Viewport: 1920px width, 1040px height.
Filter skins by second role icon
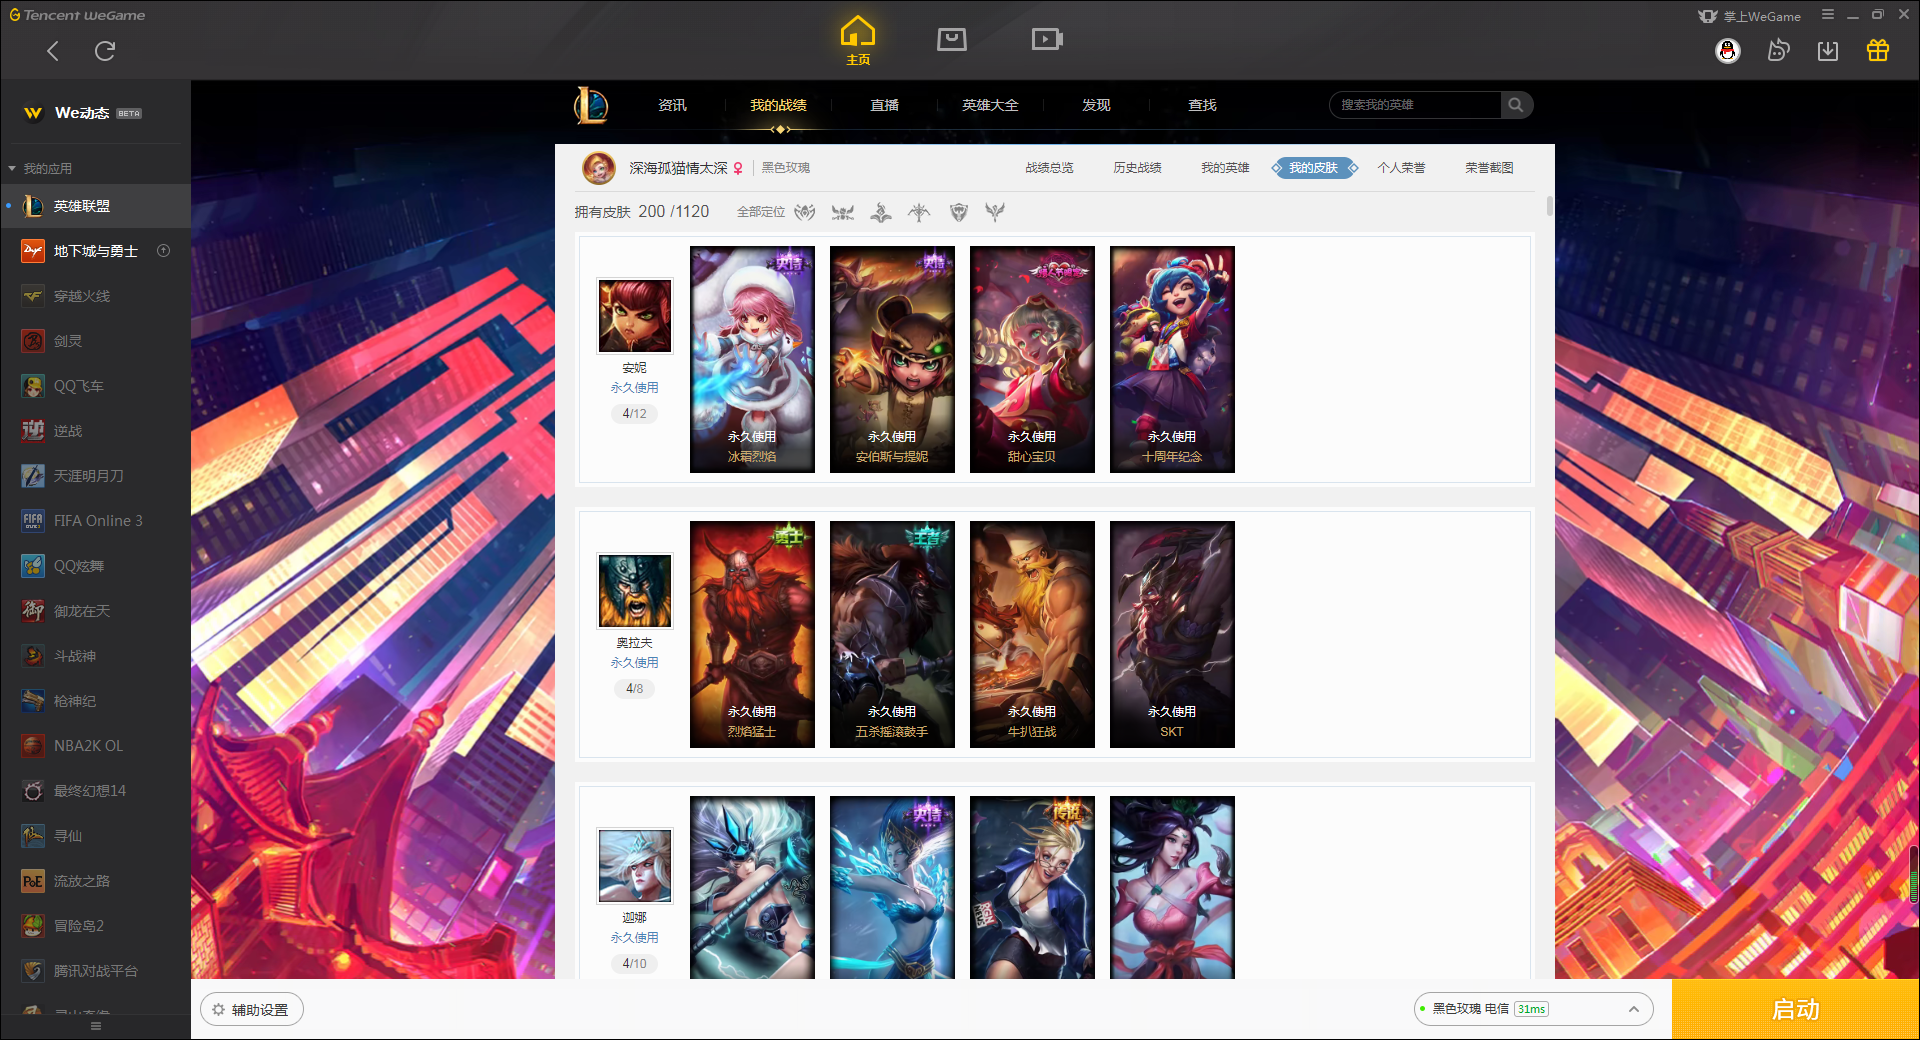click(x=843, y=212)
